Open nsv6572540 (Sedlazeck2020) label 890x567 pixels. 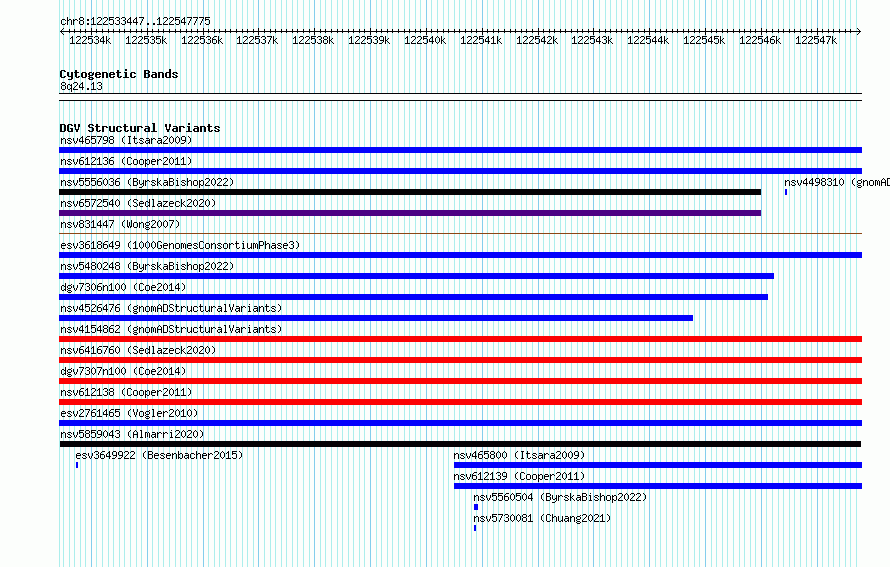tap(138, 203)
